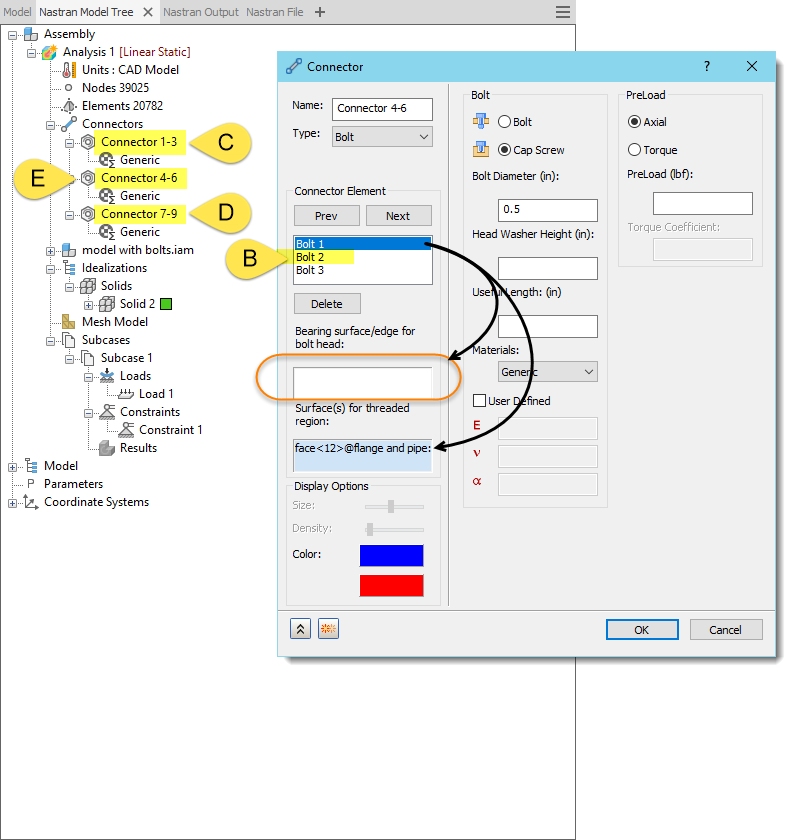Switch to the Nastran File tab
Screen dimensions: 796x840
(275, 12)
